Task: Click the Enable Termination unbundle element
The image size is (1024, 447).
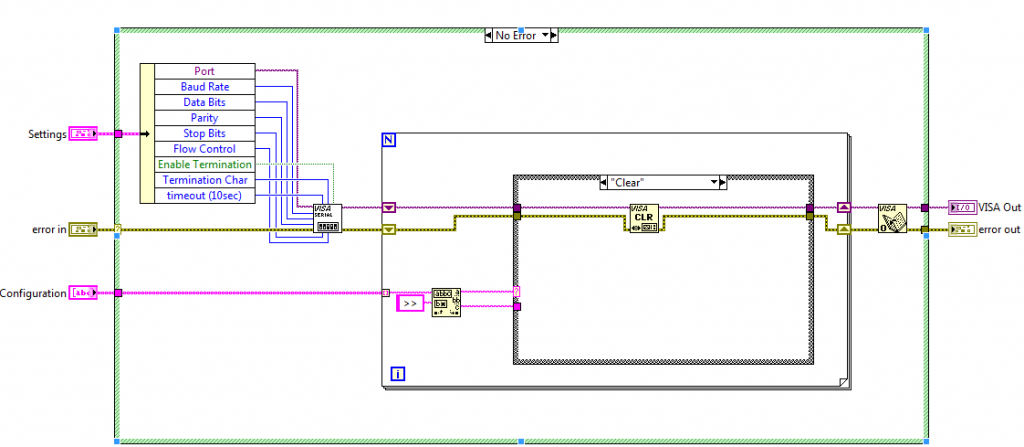Action: 204,164
